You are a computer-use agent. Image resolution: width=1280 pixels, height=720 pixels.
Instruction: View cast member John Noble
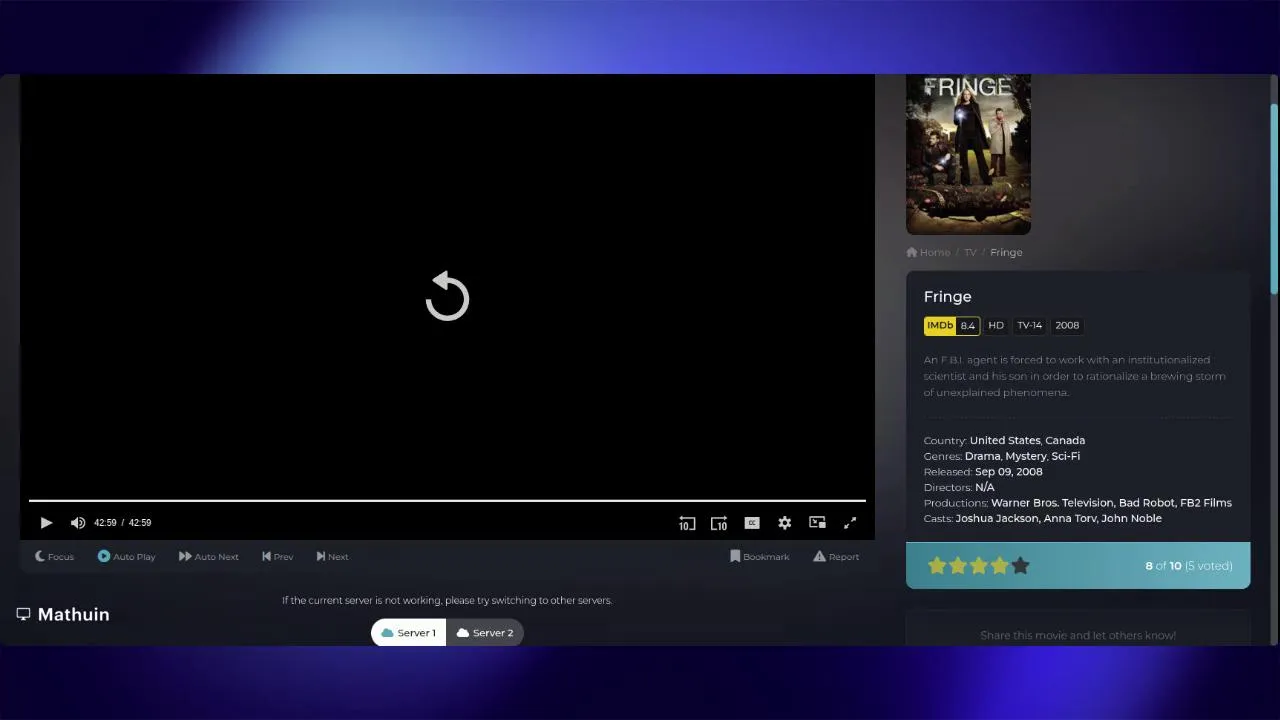pyautogui.click(x=1131, y=519)
